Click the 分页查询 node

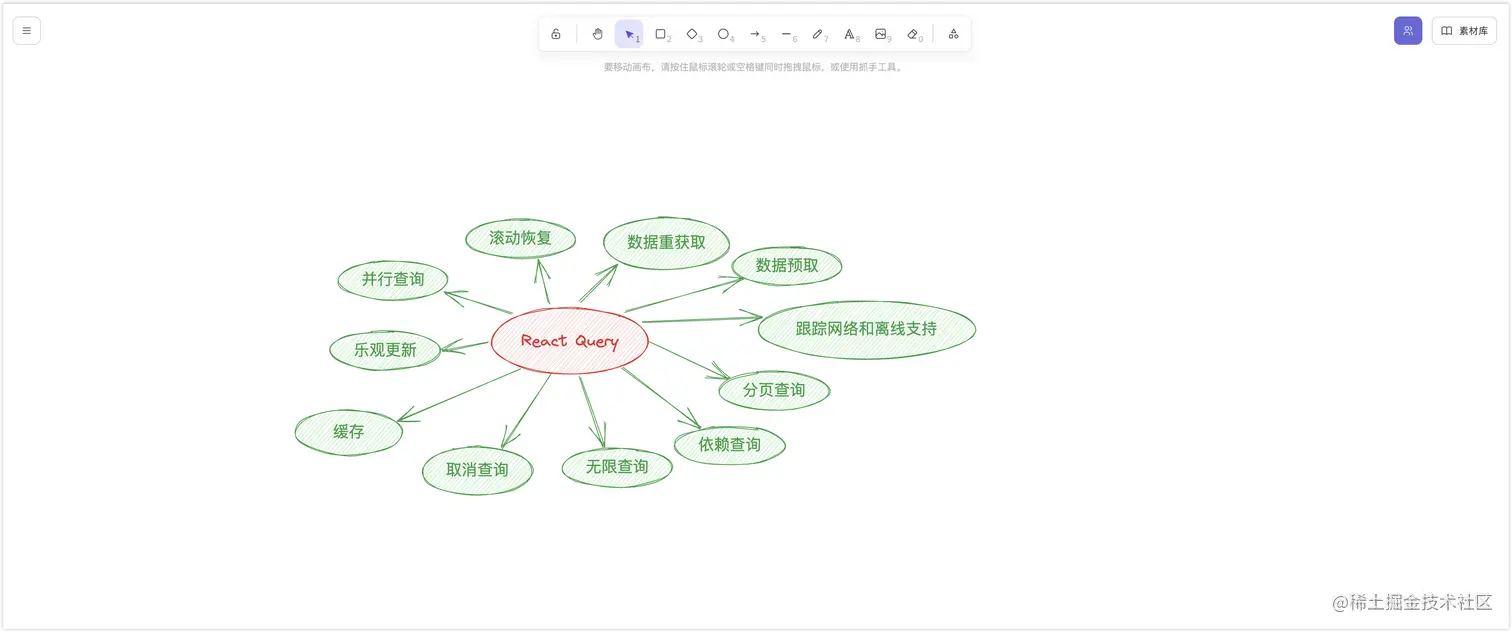tap(774, 390)
